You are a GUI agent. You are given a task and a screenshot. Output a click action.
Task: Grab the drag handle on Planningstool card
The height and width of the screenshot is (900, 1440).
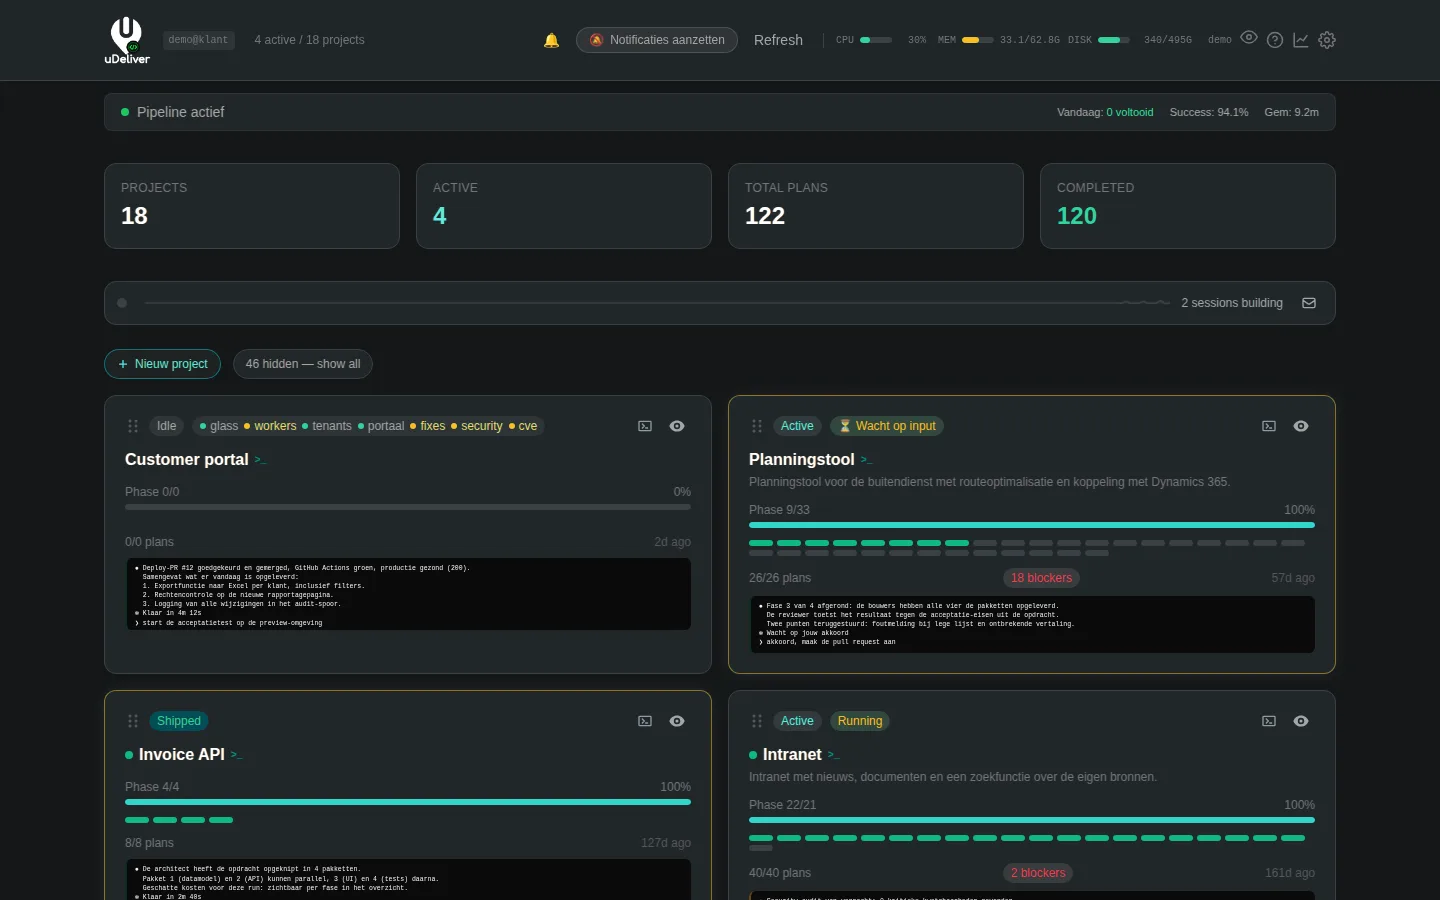click(757, 426)
